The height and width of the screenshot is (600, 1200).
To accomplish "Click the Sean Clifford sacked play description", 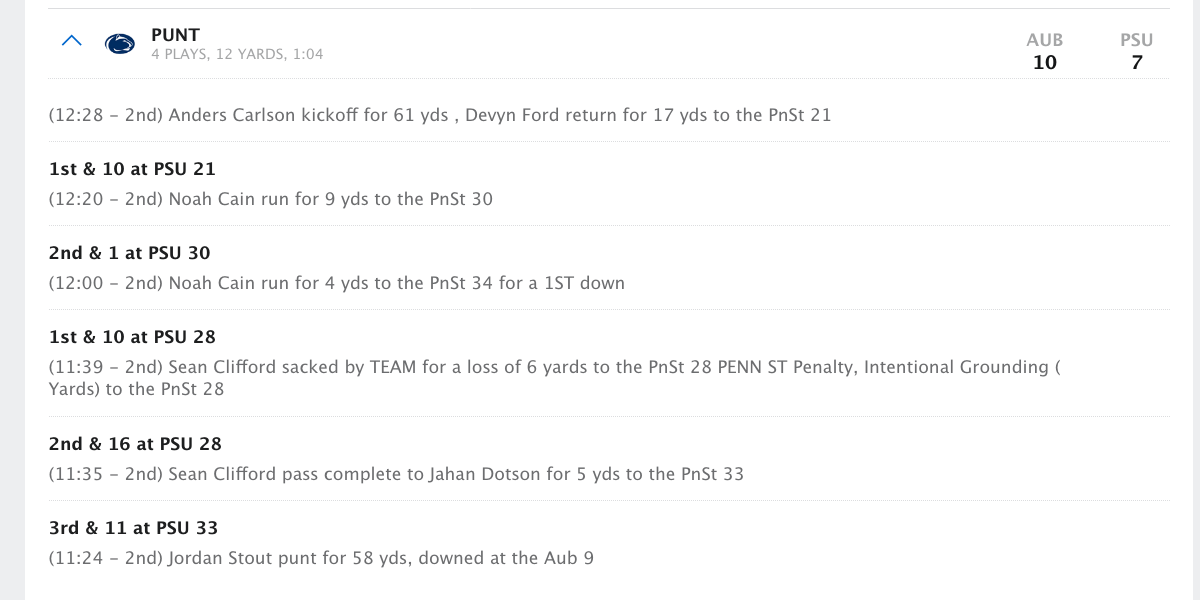I will (555, 378).
